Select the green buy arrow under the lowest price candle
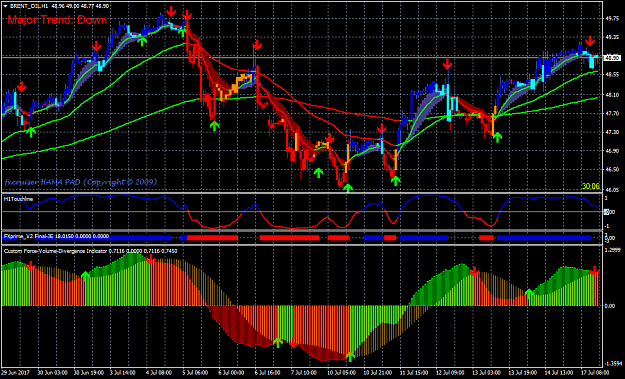The image size is (625, 379). point(348,188)
